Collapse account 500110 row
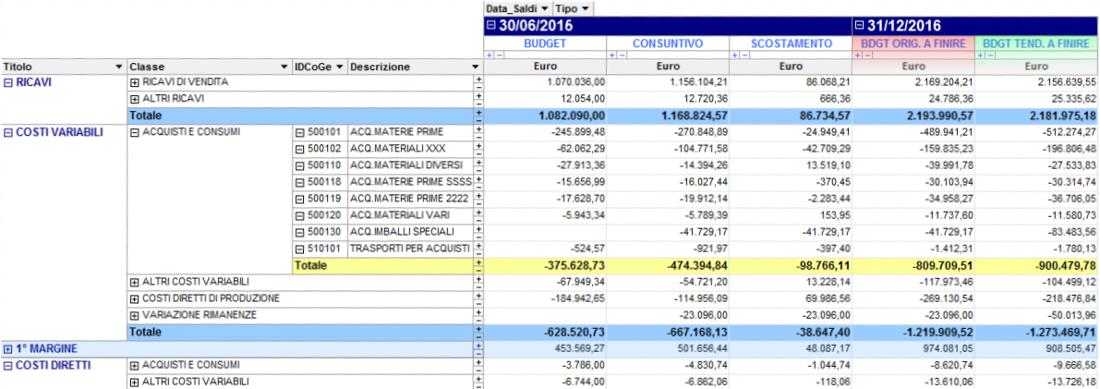Screen dimensions: 1100x389 pyautogui.click(x=300, y=166)
